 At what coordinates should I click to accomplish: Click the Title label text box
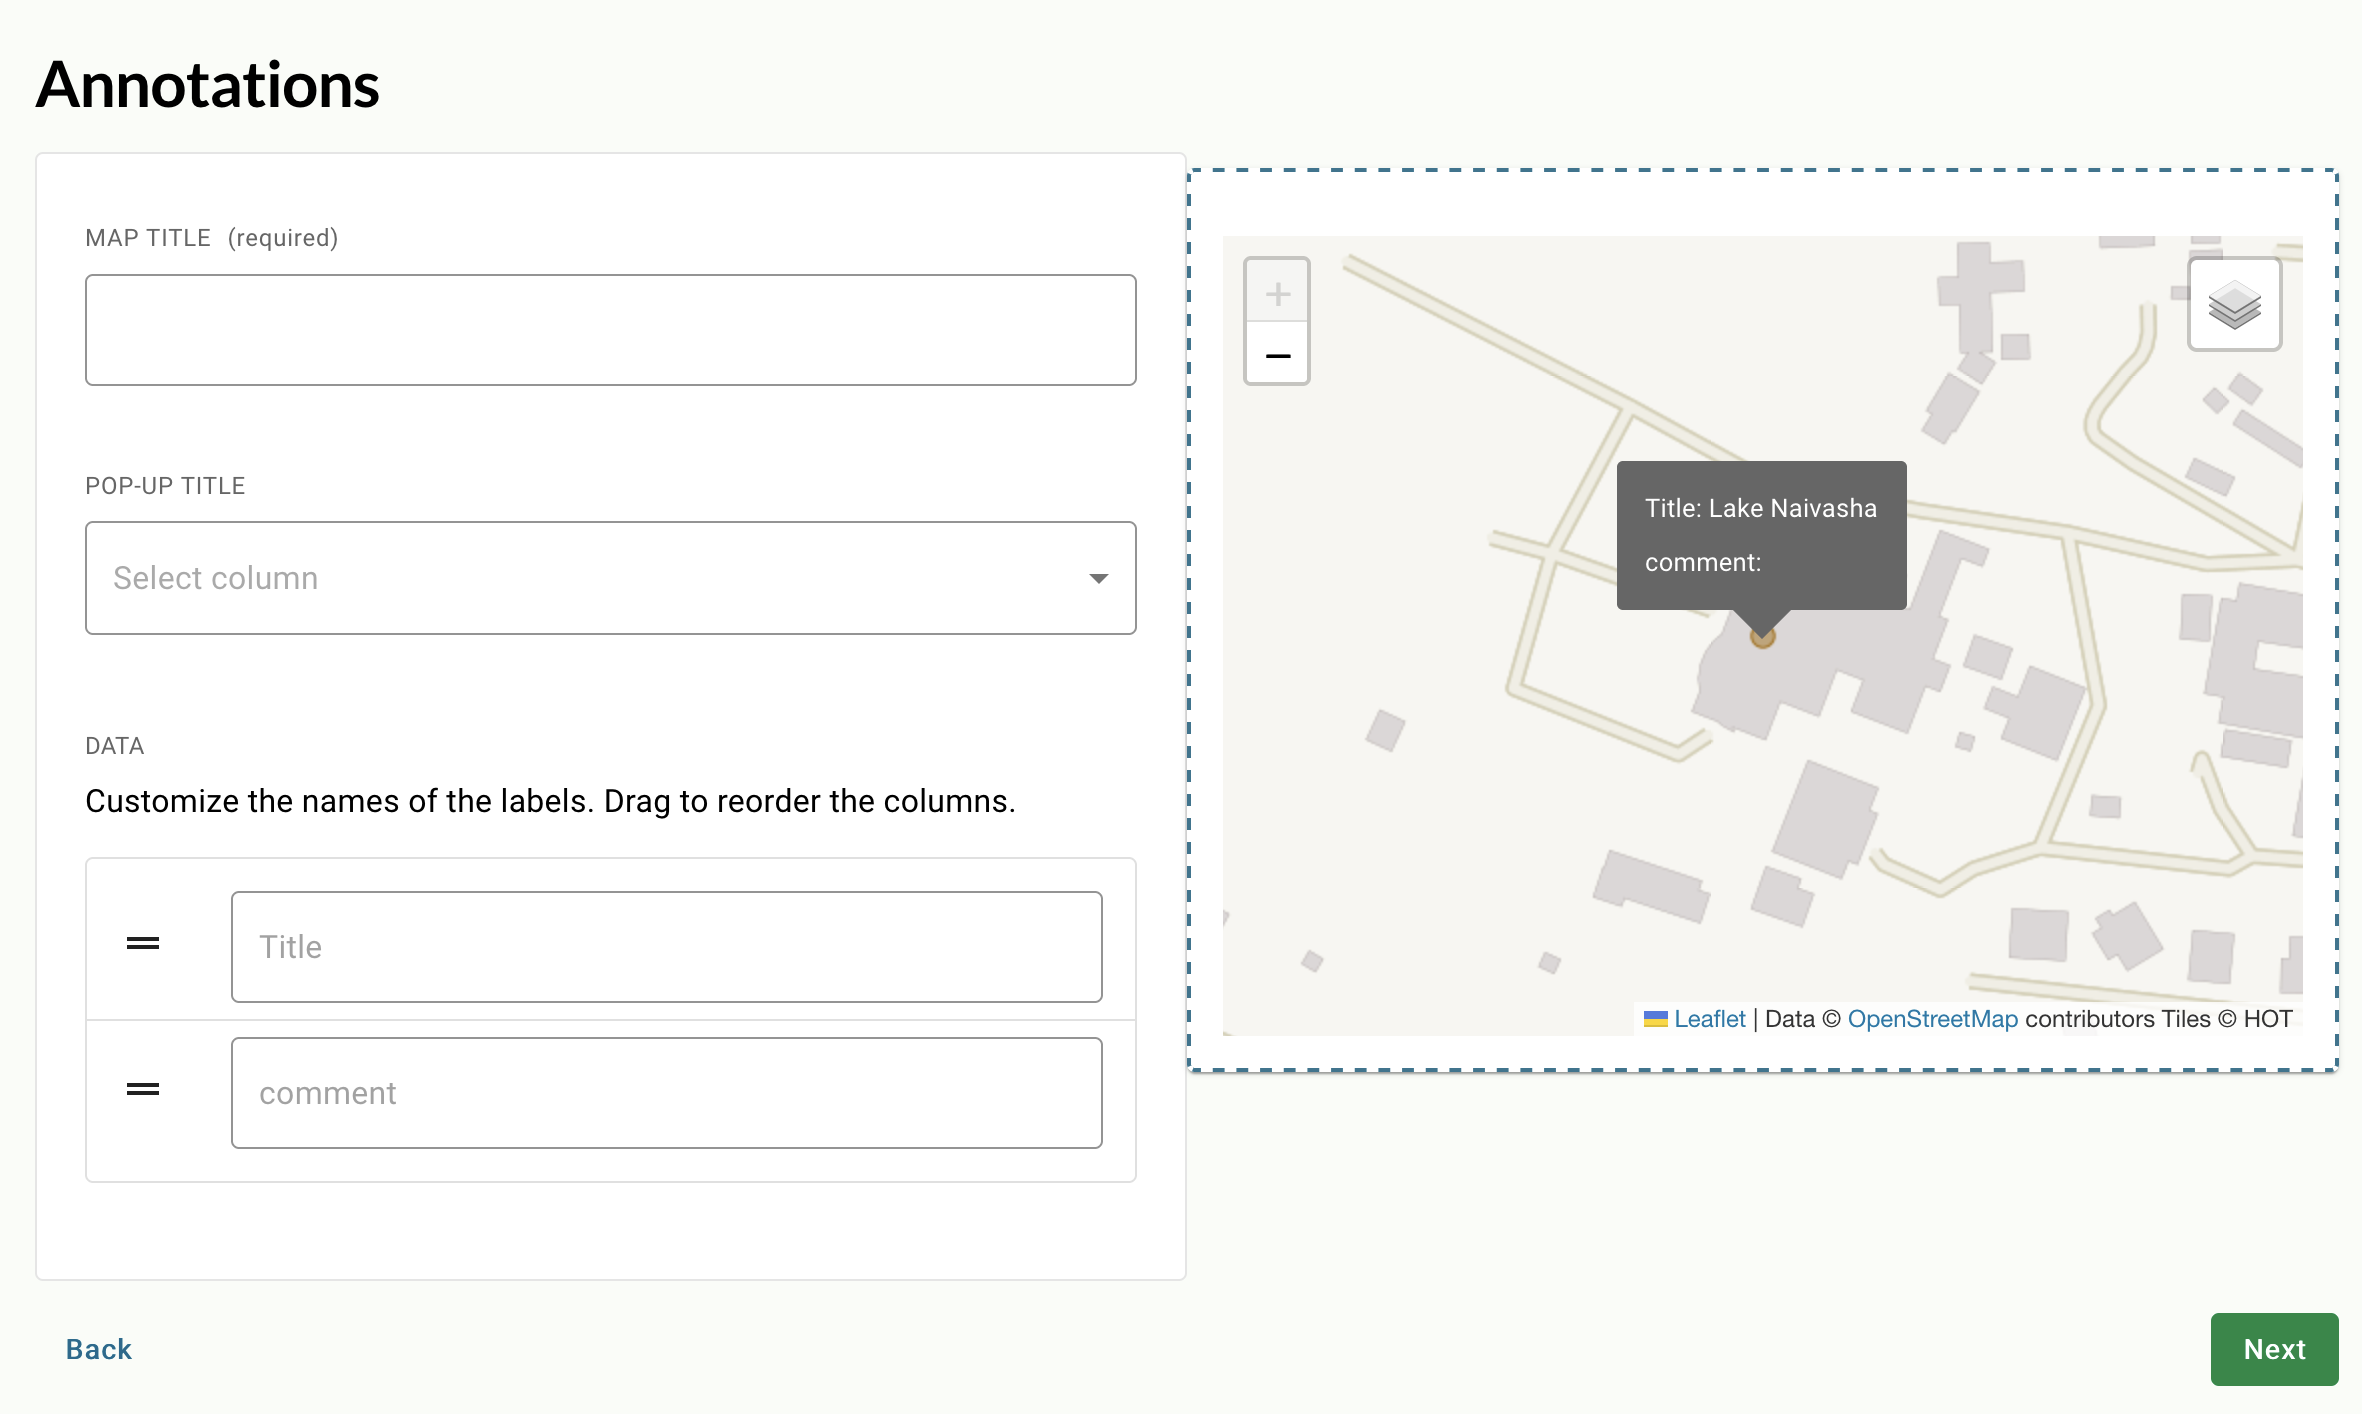pos(666,946)
